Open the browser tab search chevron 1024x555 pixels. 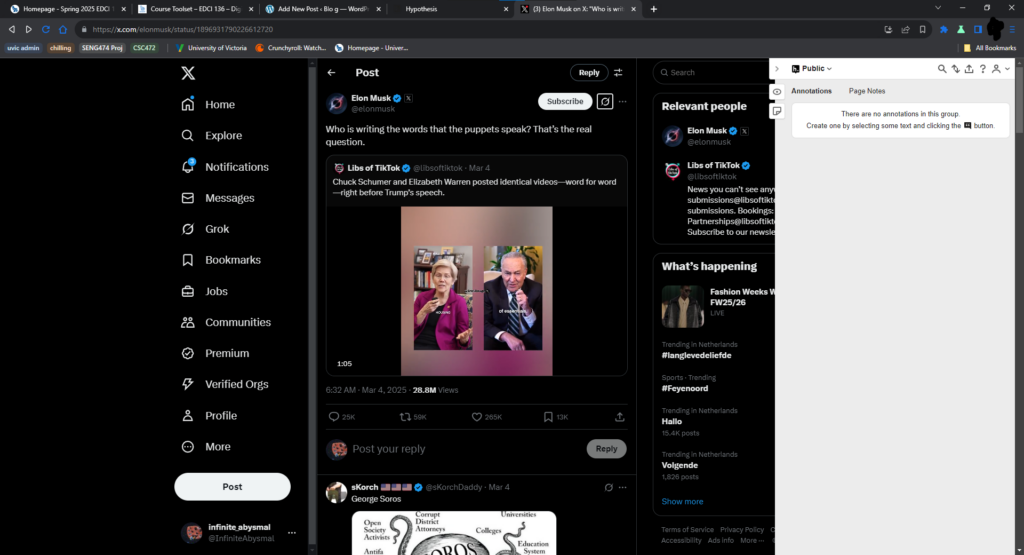pyautogui.click(x=938, y=8)
